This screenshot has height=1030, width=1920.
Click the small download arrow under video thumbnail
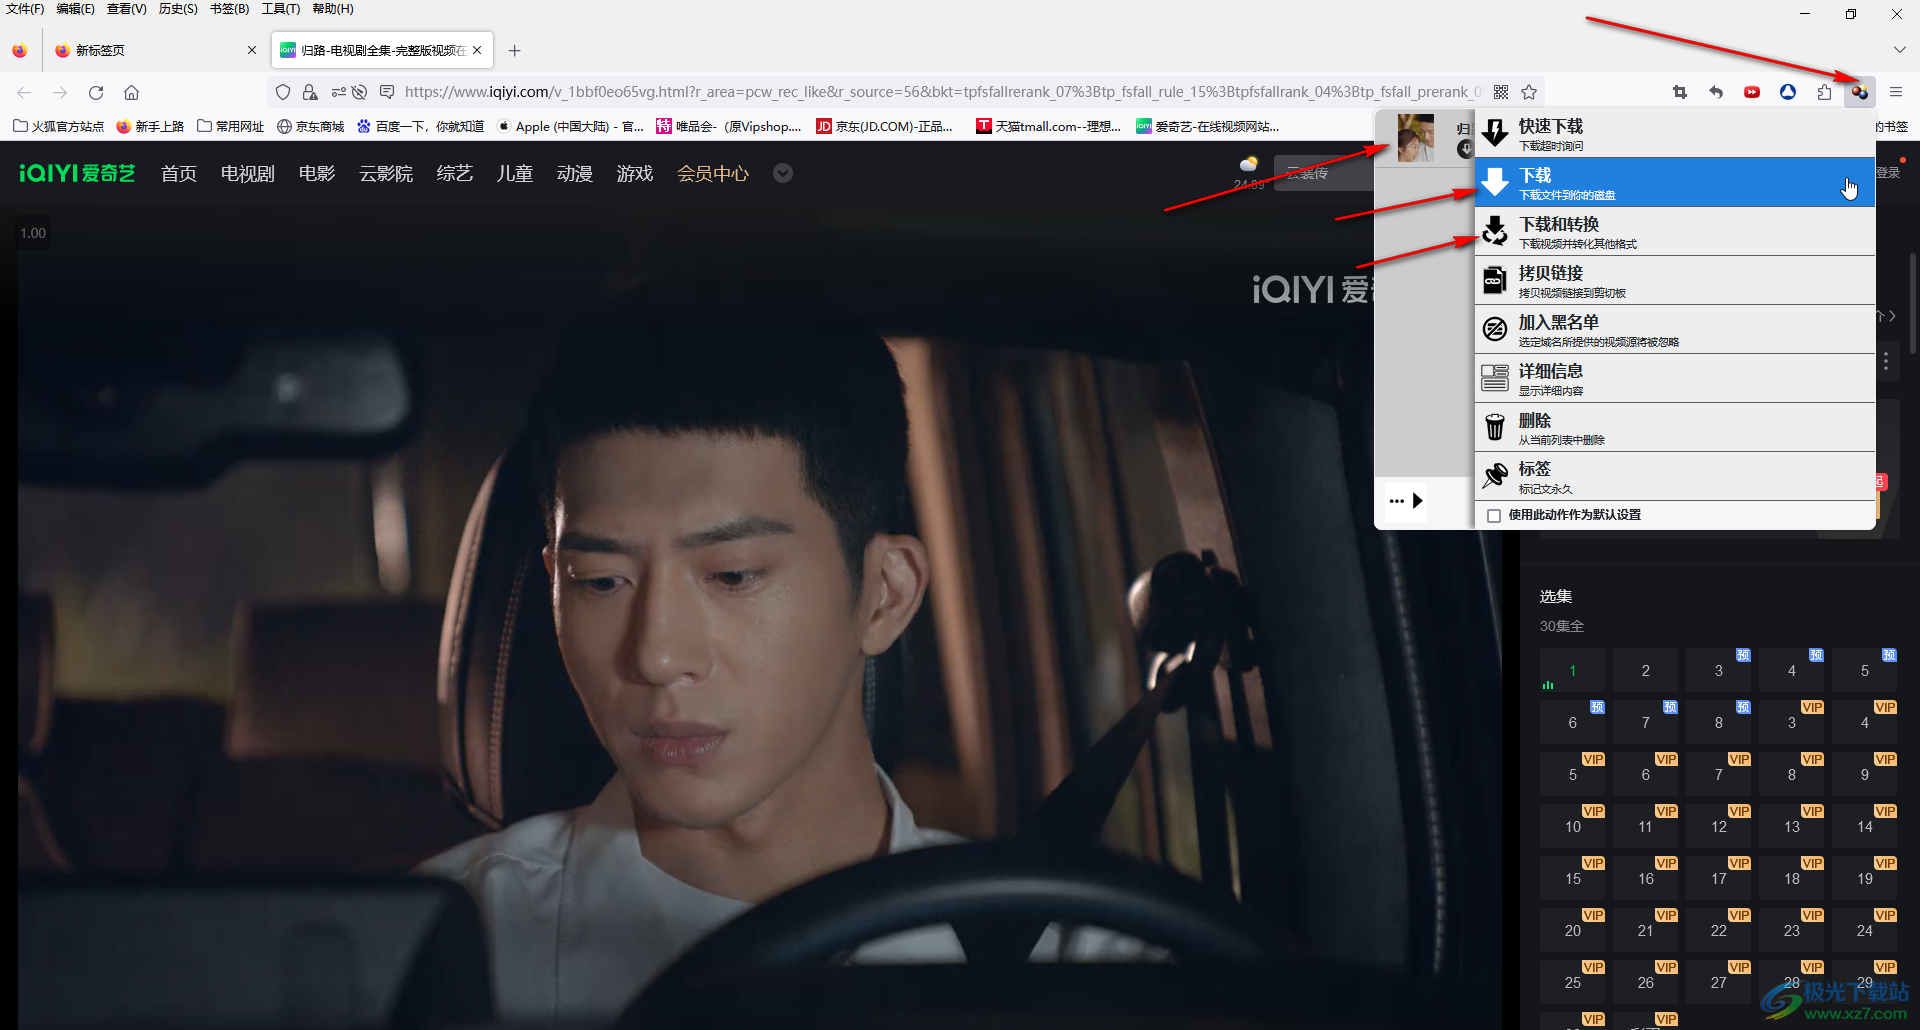click(1465, 149)
